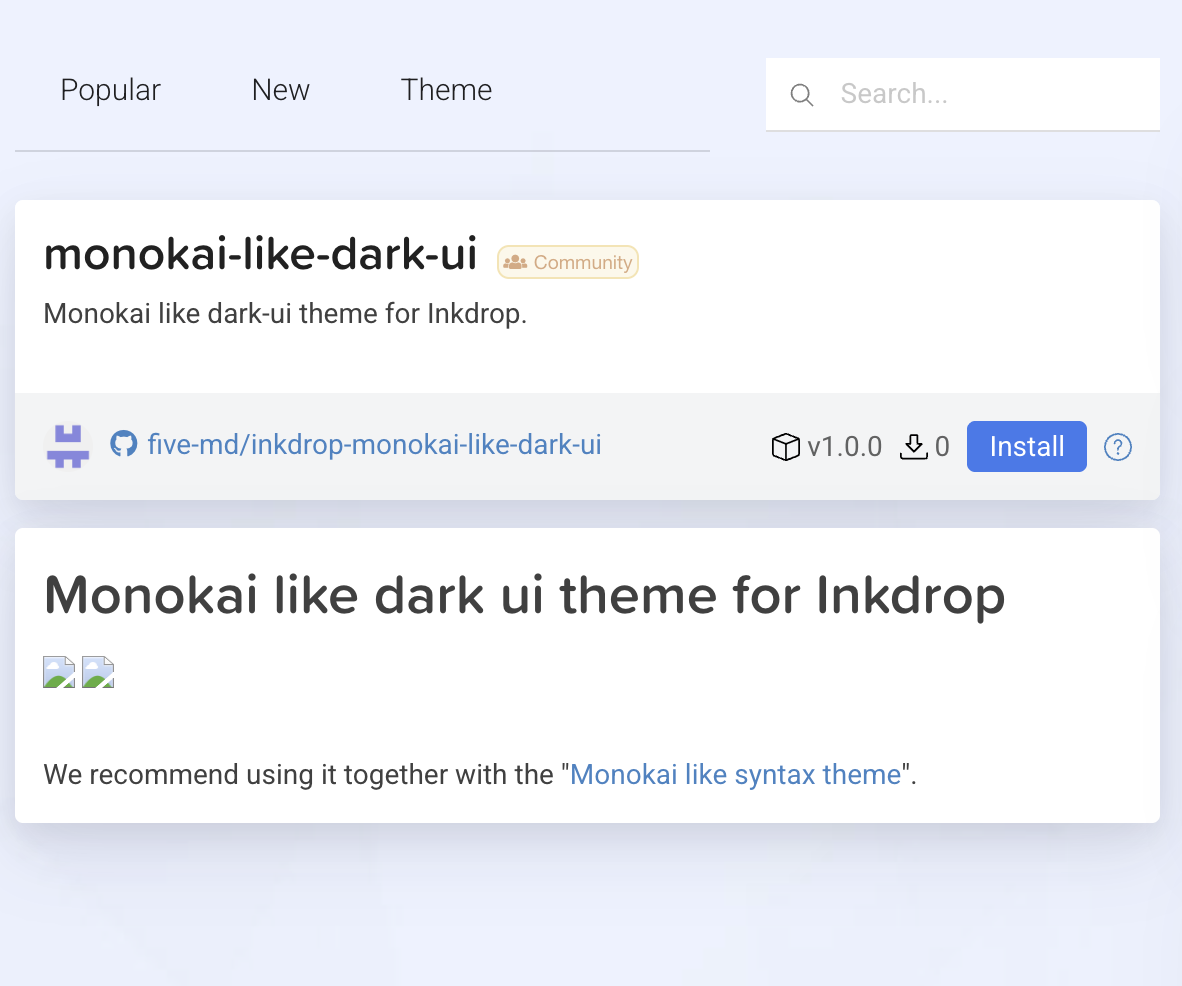Focus the Search... input field
Screen dimensions: 1182x986
[x=990, y=94]
